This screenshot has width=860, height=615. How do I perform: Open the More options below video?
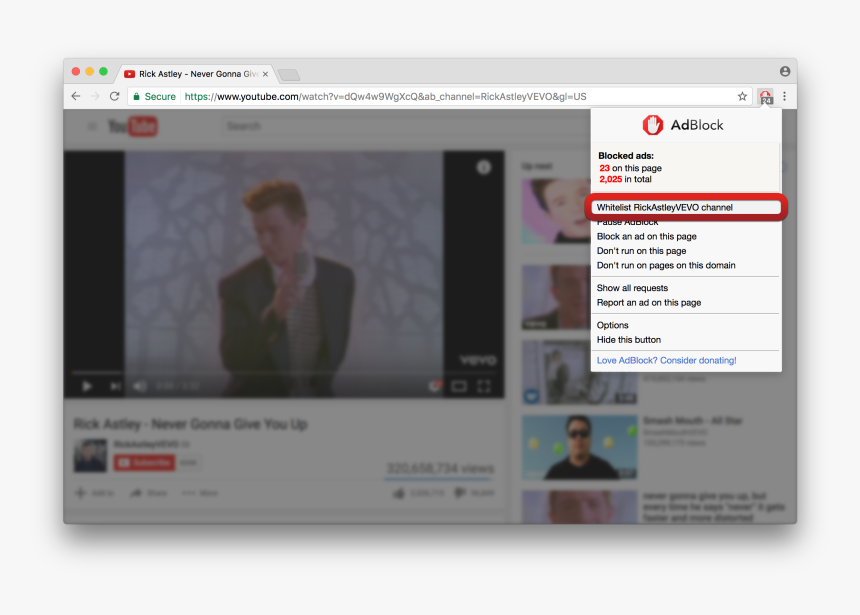200,493
